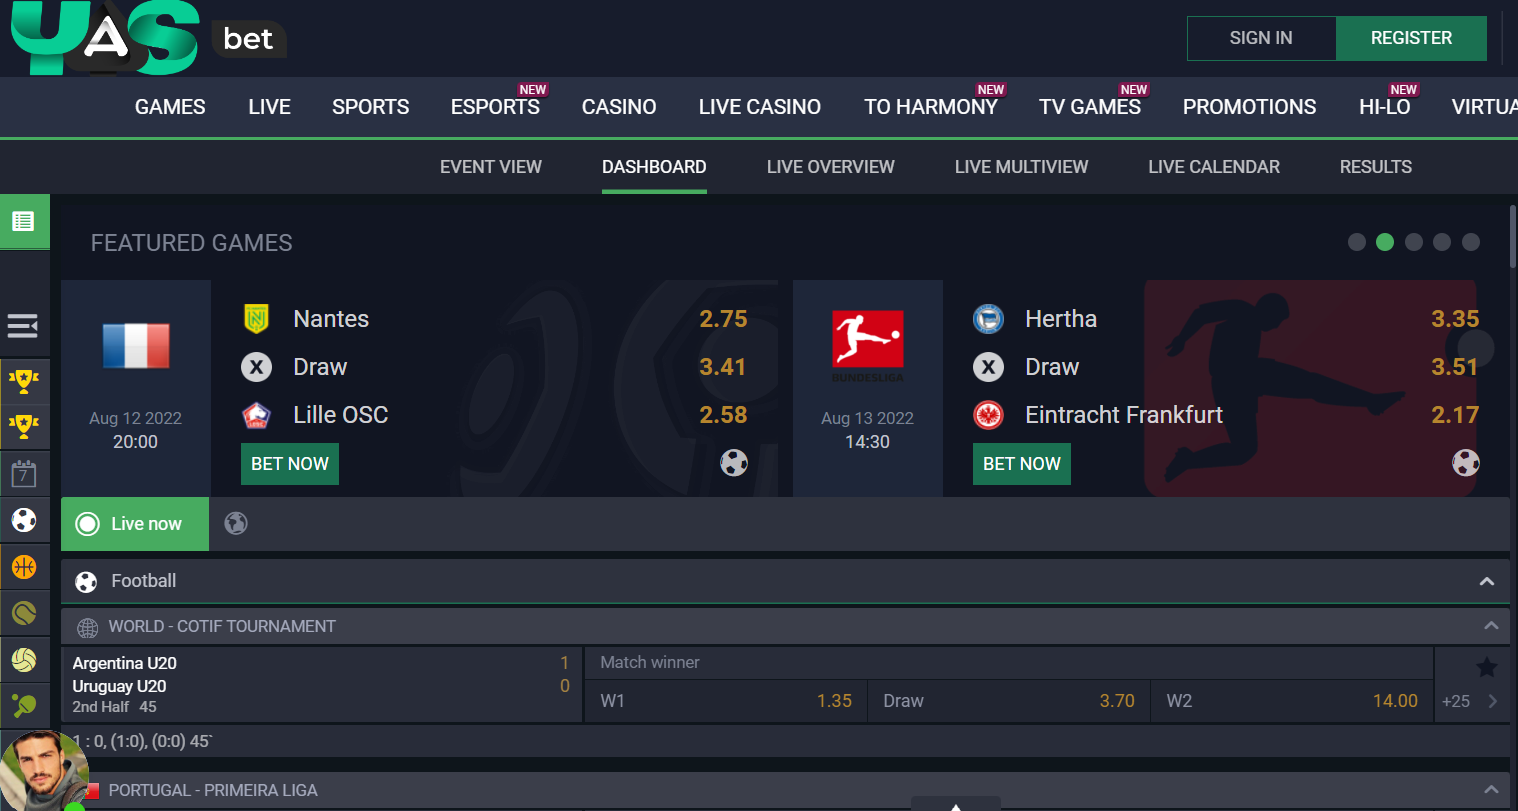Image resolution: width=1518 pixels, height=811 pixels.
Task: Select the basketball icon in the sidebar
Action: coord(24,567)
